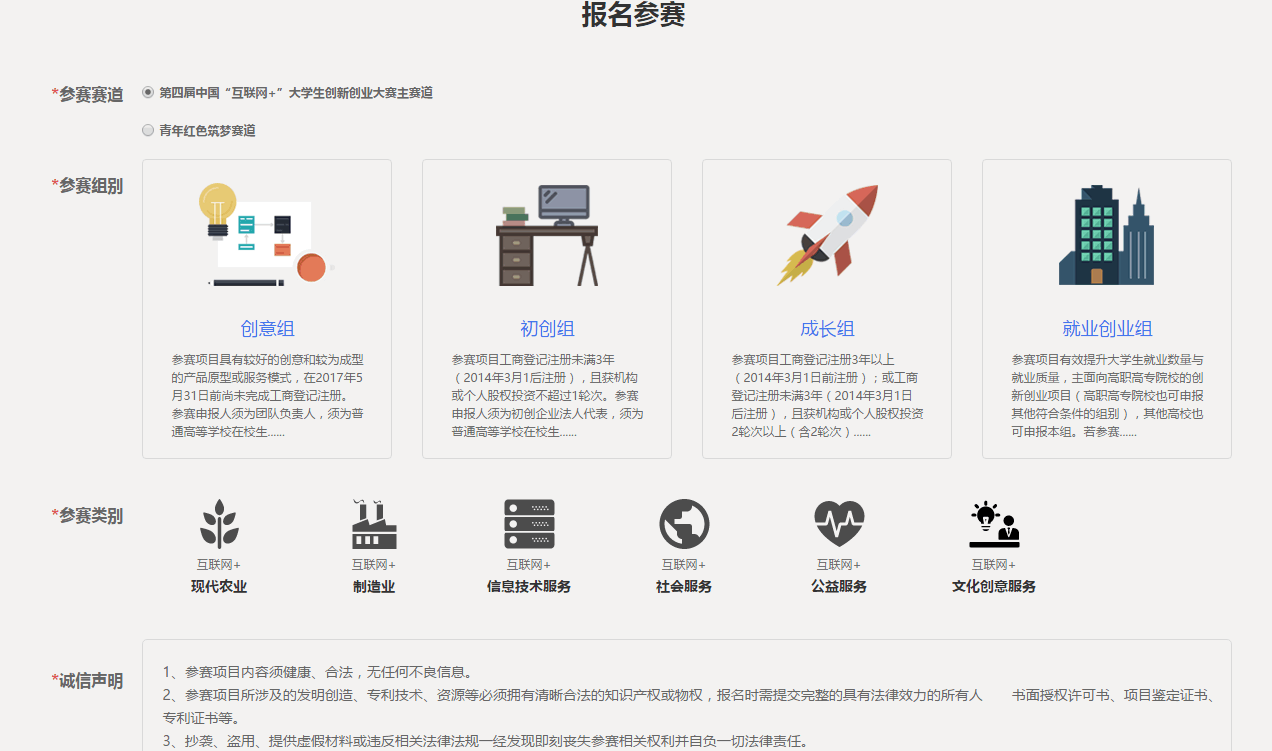Click the 就业创业组 title link
Image resolution: width=1272 pixels, height=751 pixels.
coord(1107,329)
